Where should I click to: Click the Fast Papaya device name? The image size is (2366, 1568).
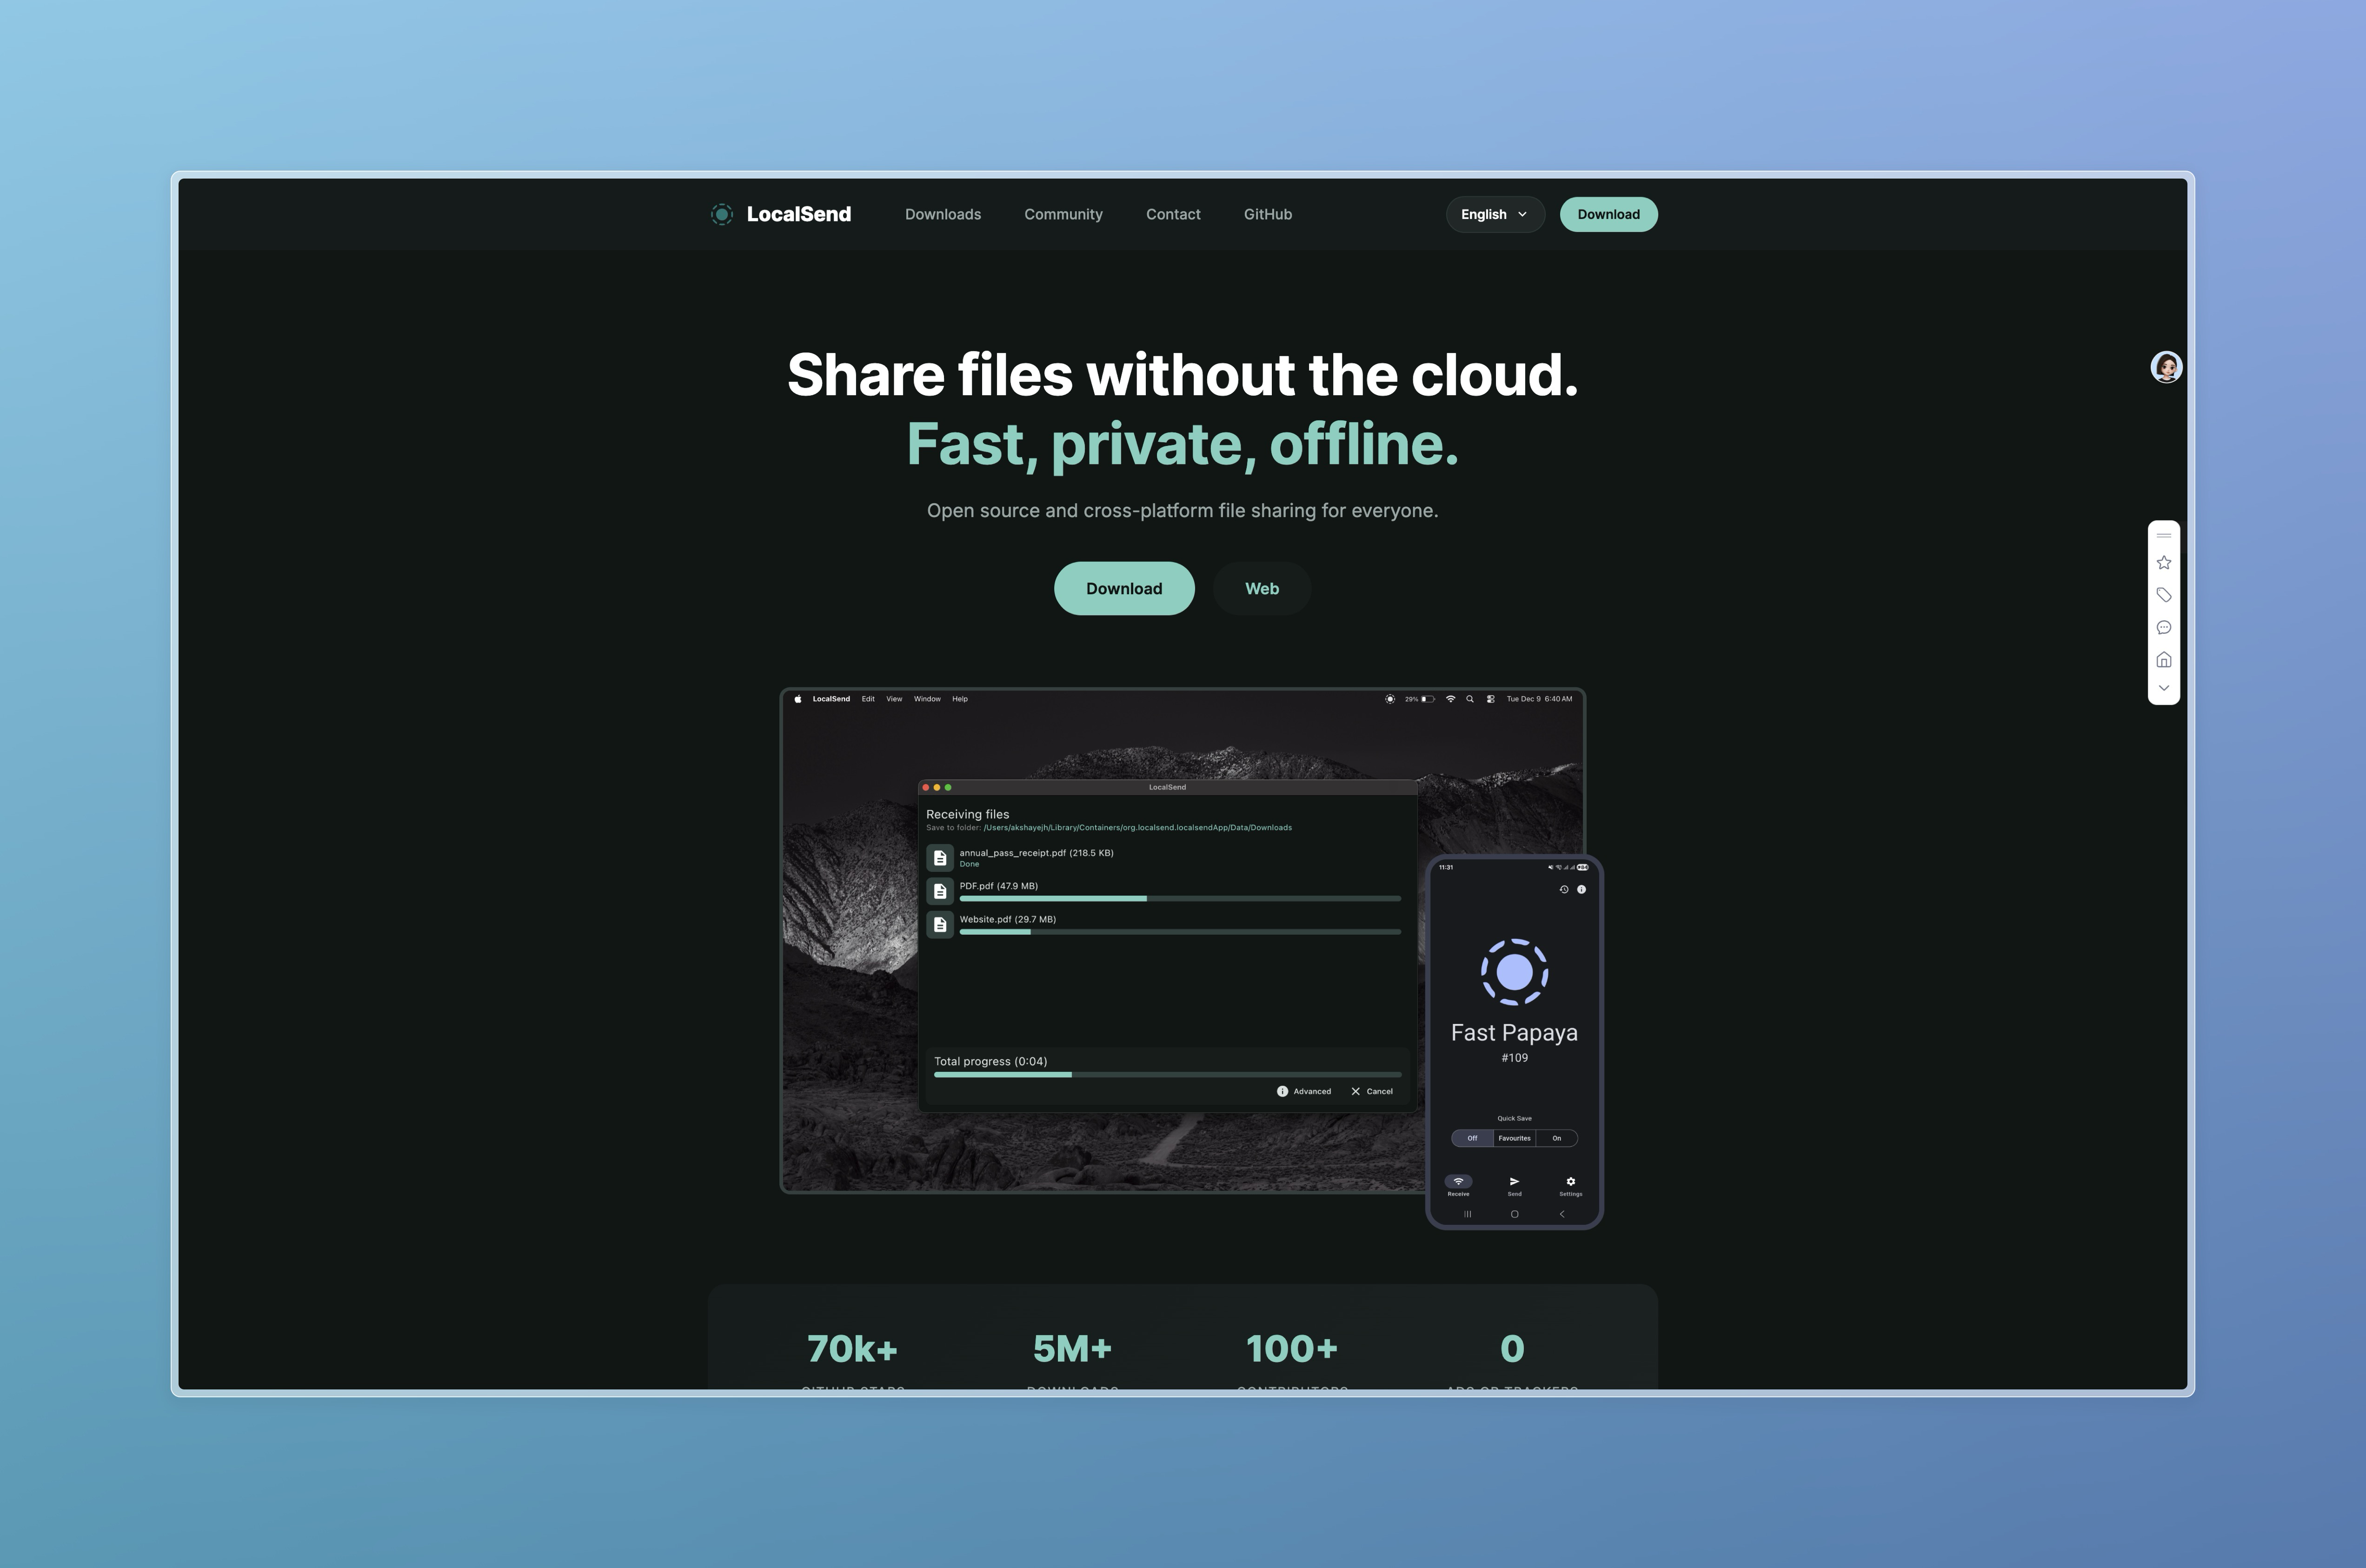tap(1514, 1033)
